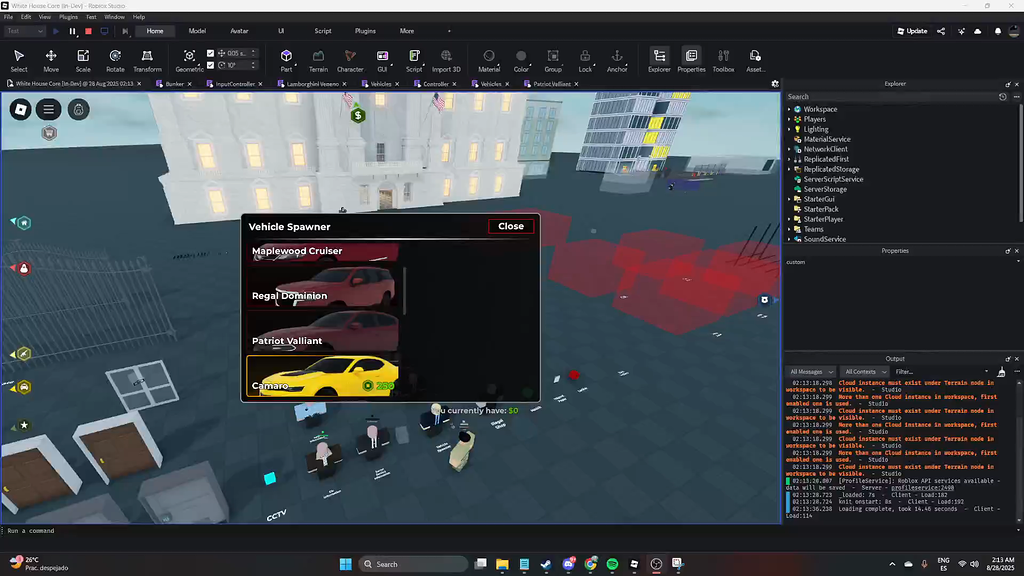Click the GUI toolbar icon

coord(382,60)
